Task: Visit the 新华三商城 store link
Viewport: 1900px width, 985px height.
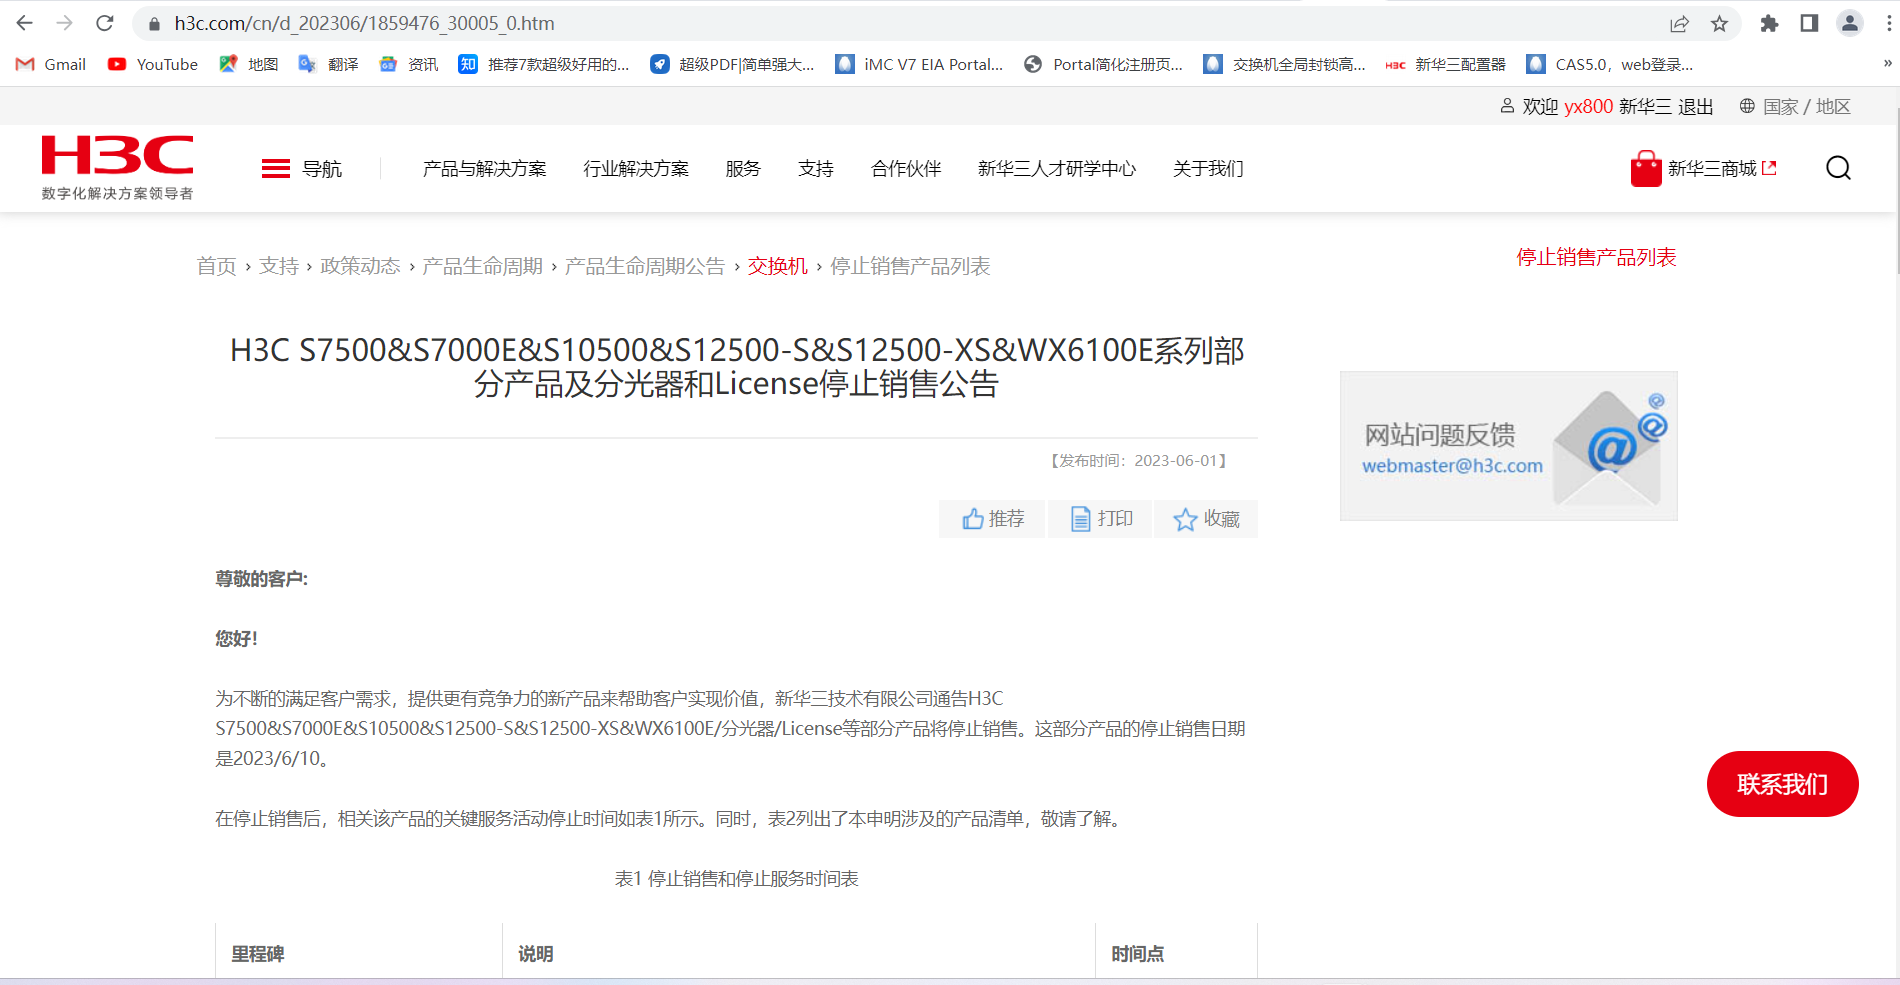Action: pos(1704,169)
